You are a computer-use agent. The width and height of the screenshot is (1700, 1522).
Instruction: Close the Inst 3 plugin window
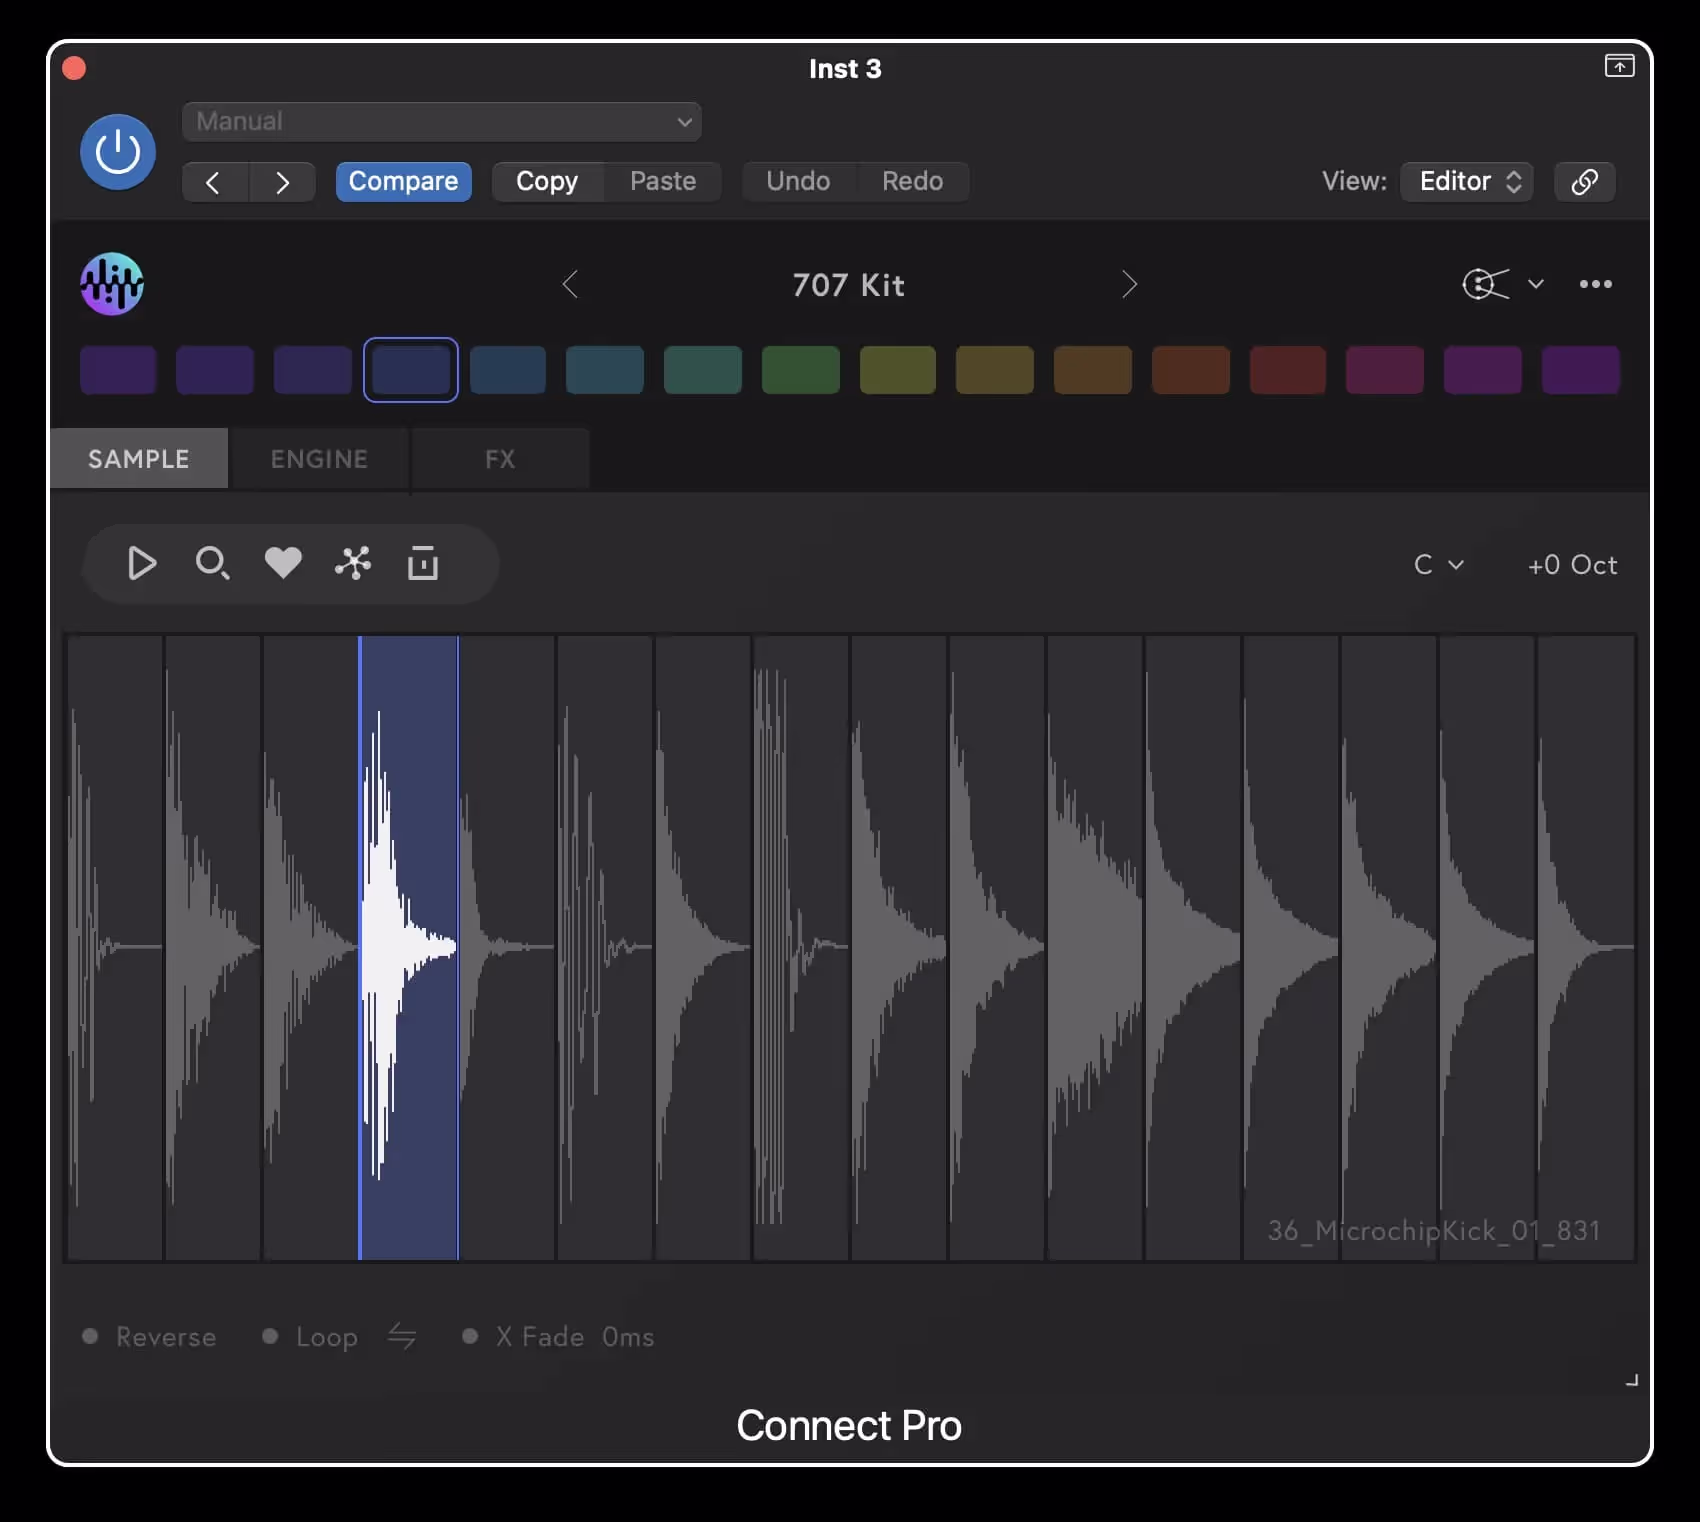tap(74, 68)
